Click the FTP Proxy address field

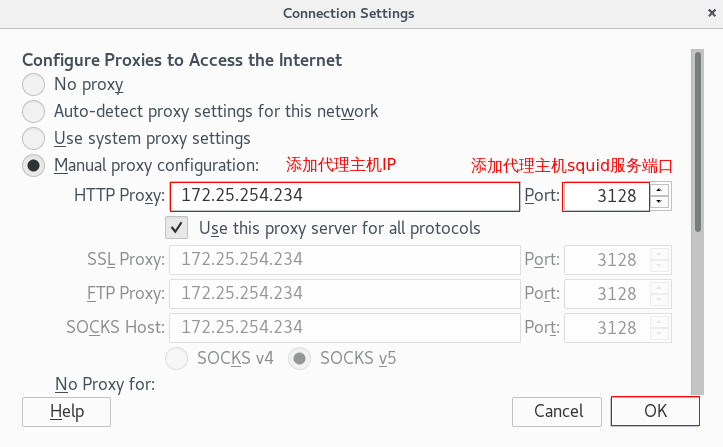point(345,294)
